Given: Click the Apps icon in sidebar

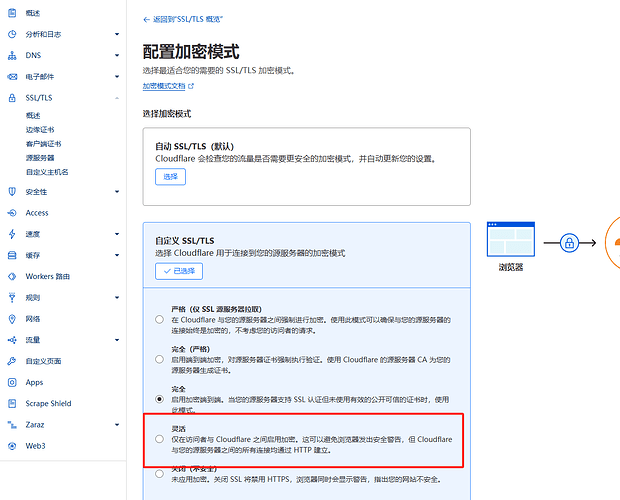Looking at the screenshot, I should (x=12, y=382).
